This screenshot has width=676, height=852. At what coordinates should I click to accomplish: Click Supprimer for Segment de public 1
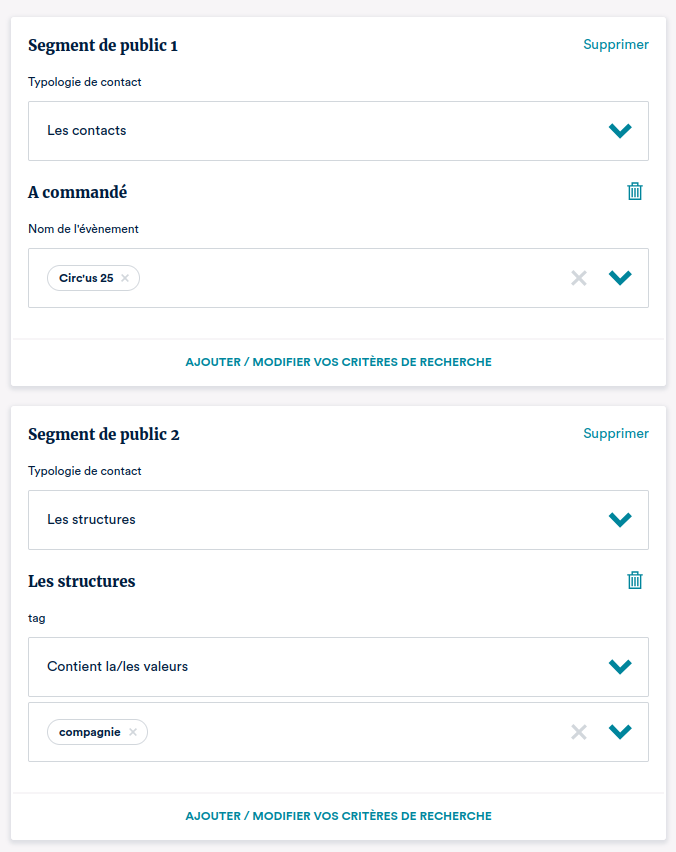616,44
